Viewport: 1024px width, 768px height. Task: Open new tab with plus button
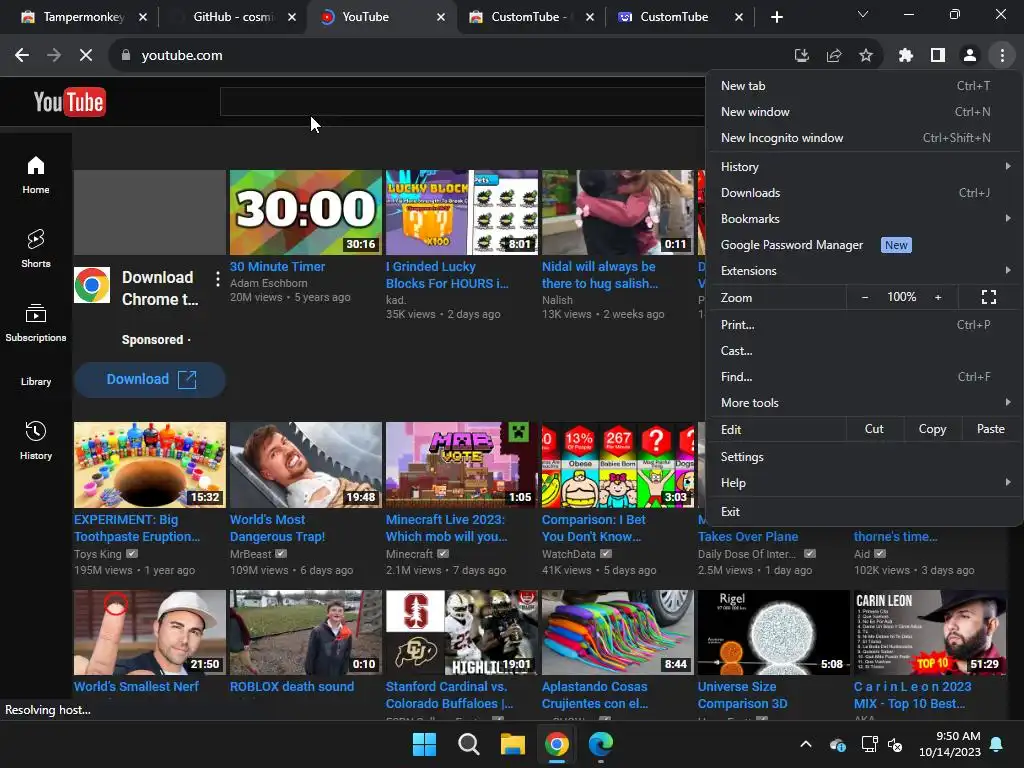click(776, 17)
